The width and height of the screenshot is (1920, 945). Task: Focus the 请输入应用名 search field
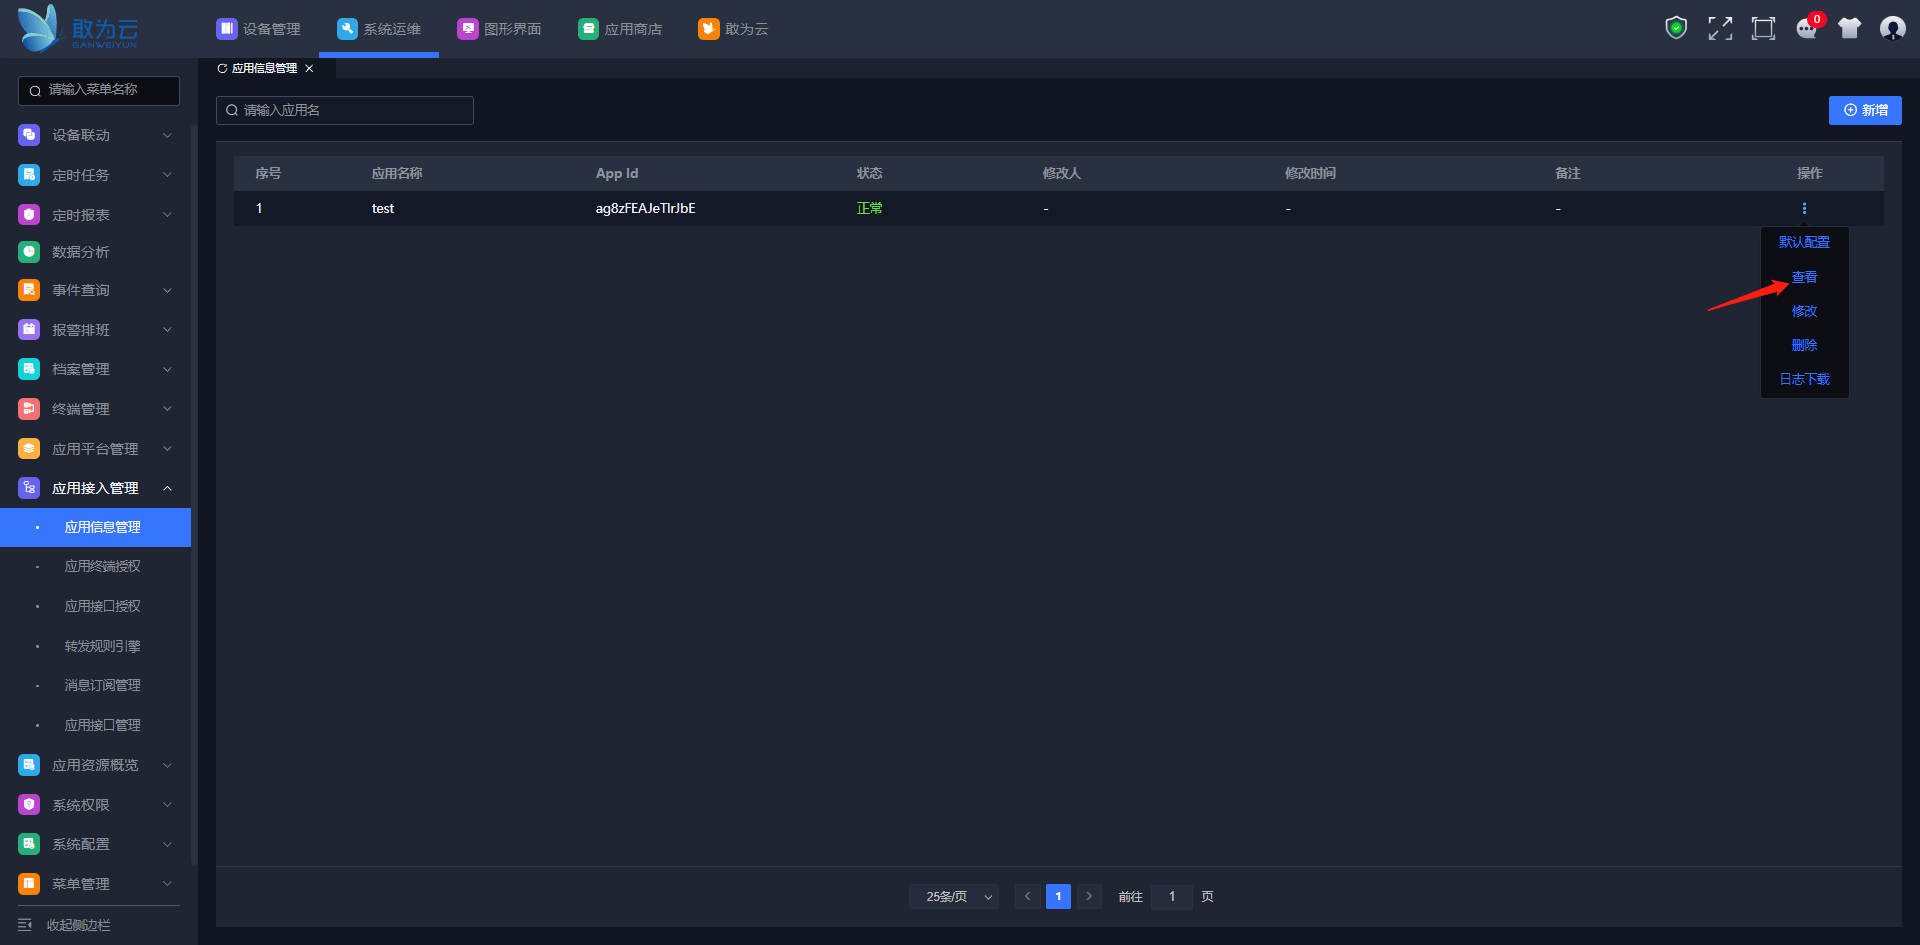[x=345, y=110]
